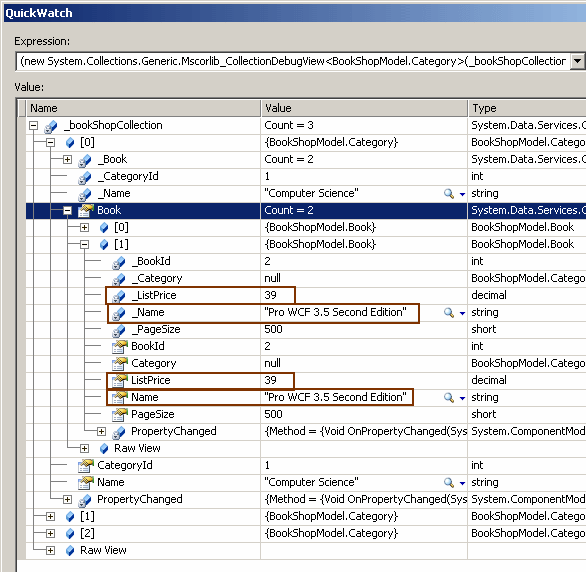The image size is (586, 572).
Task: Expand the _Book field node
Action: pos(67,160)
